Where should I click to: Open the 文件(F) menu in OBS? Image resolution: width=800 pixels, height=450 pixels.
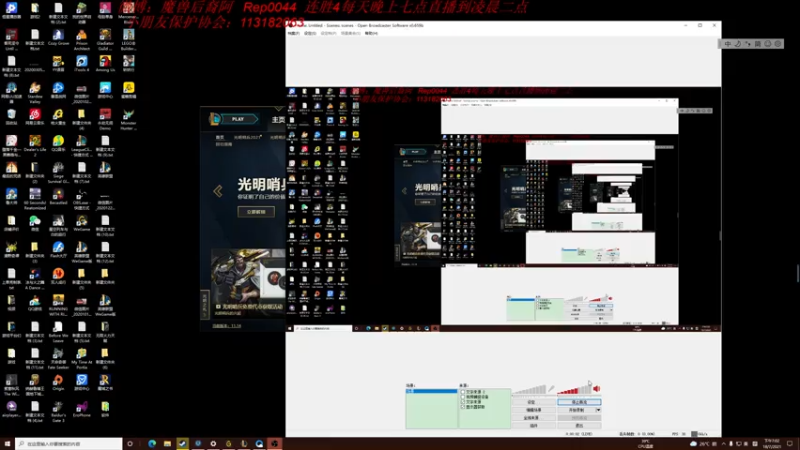coord(293,33)
